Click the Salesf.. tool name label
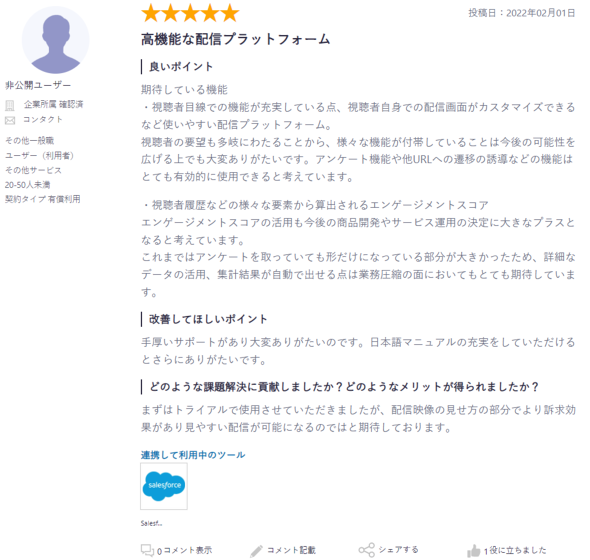The image size is (590, 560). click(x=151, y=523)
